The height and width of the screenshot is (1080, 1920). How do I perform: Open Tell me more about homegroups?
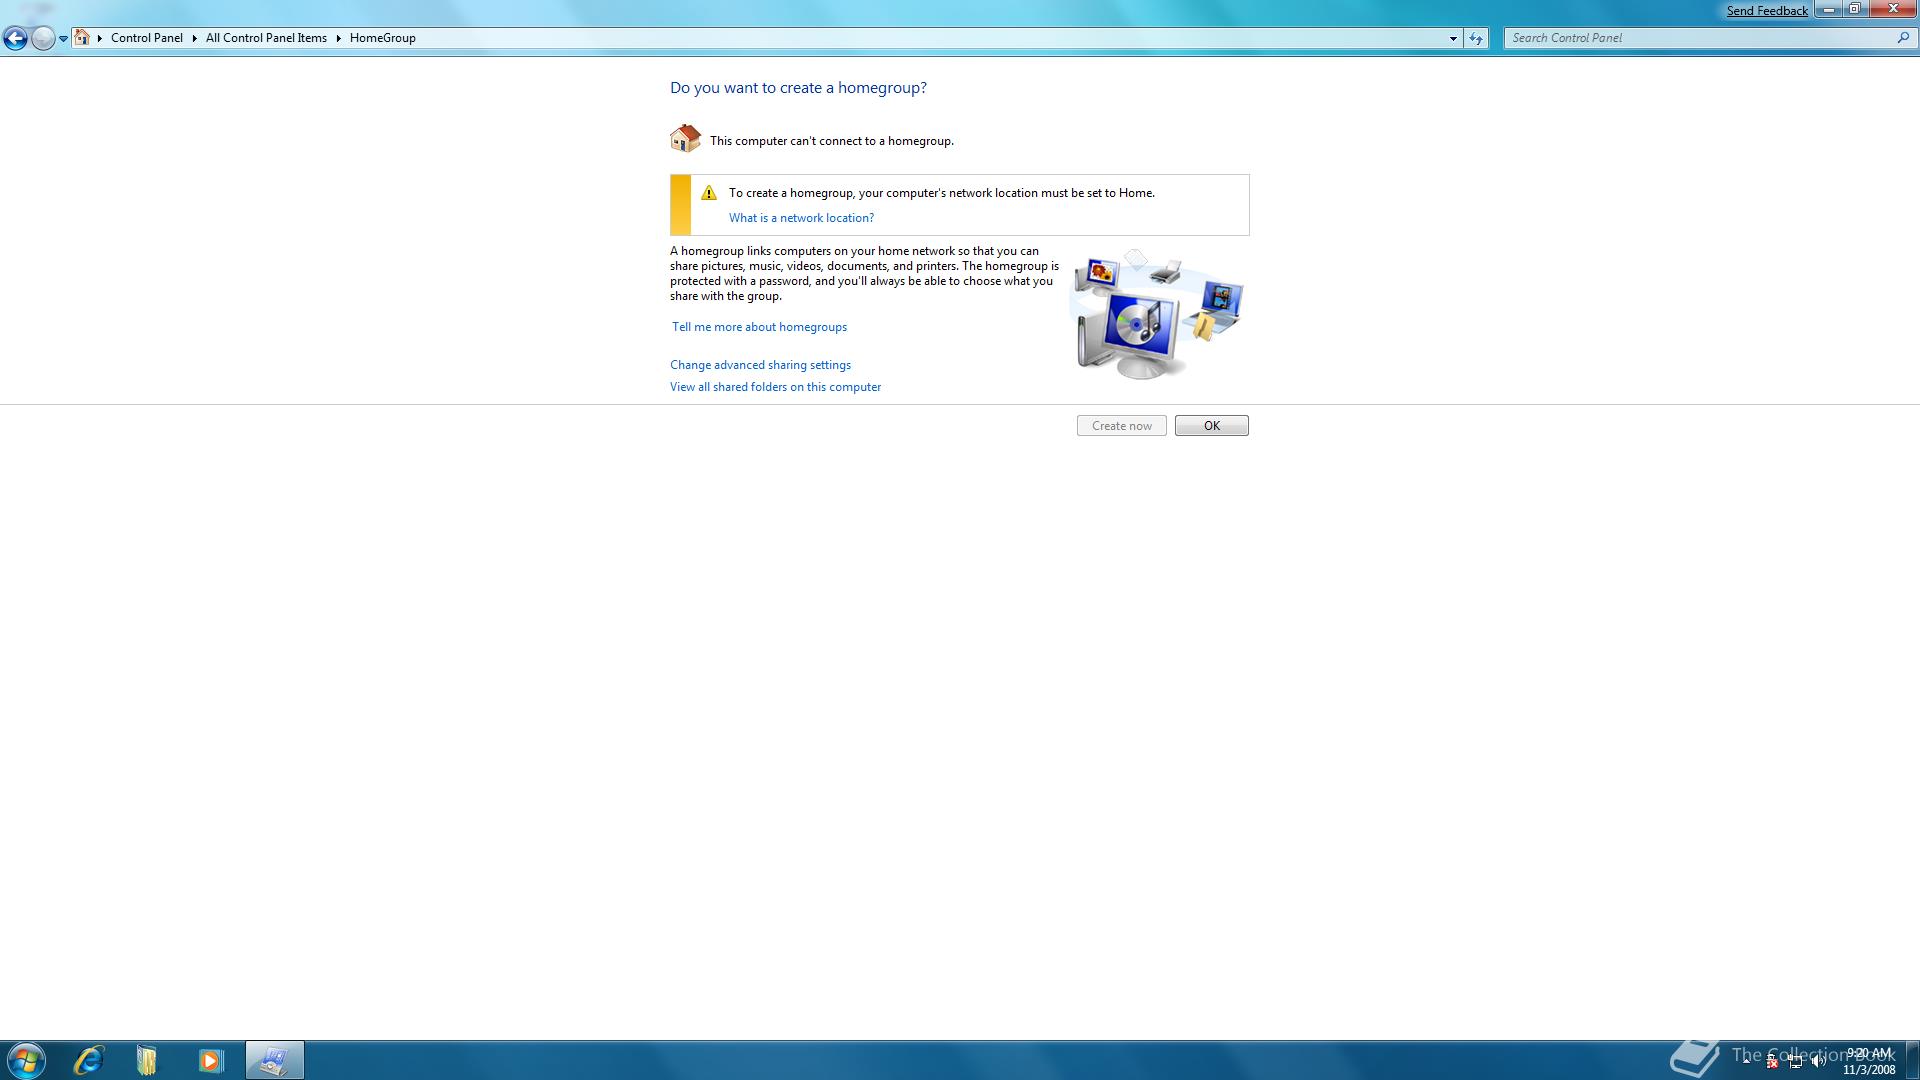(759, 327)
